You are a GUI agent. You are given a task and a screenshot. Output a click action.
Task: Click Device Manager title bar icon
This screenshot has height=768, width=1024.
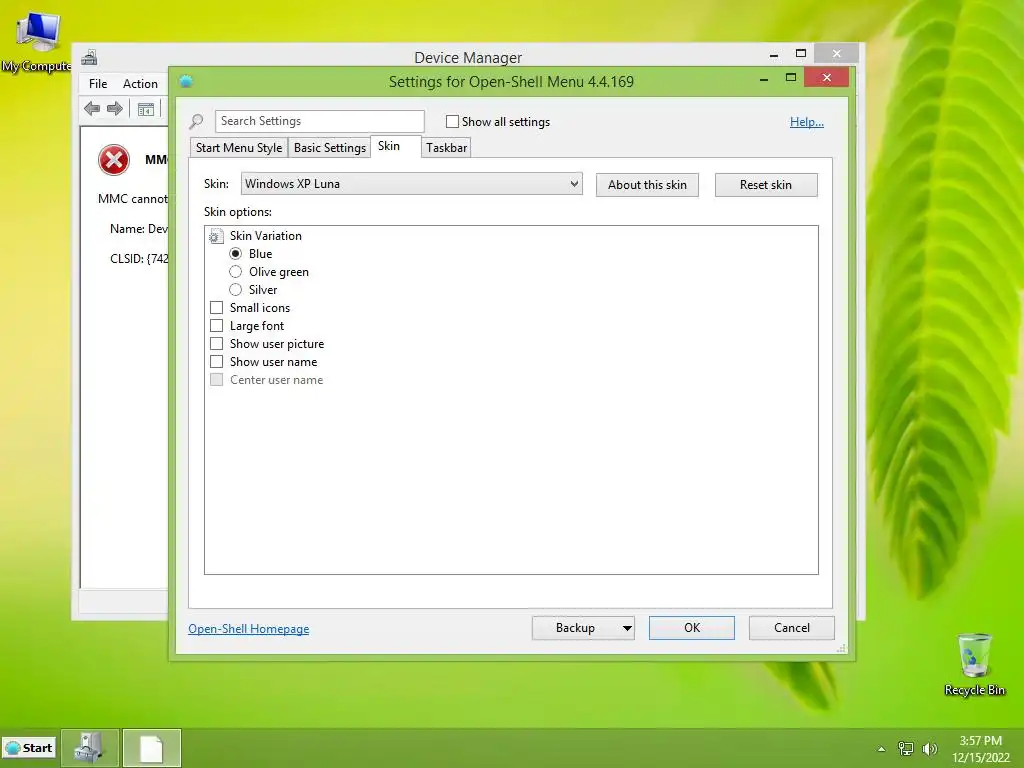[x=89, y=57]
